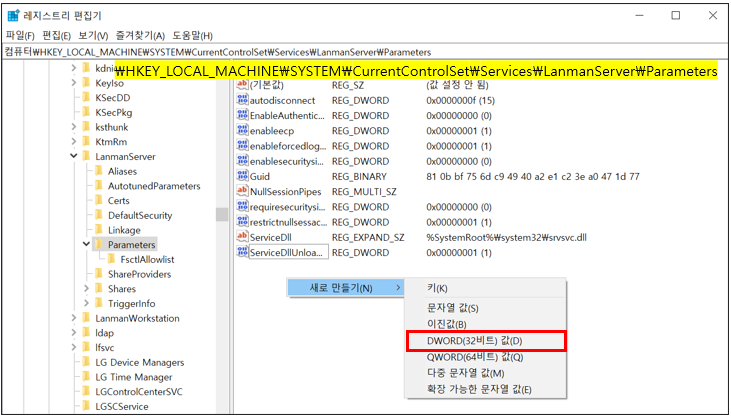The image size is (731, 418).
Task: Click the Linkage folder icon
Action: 99,230
